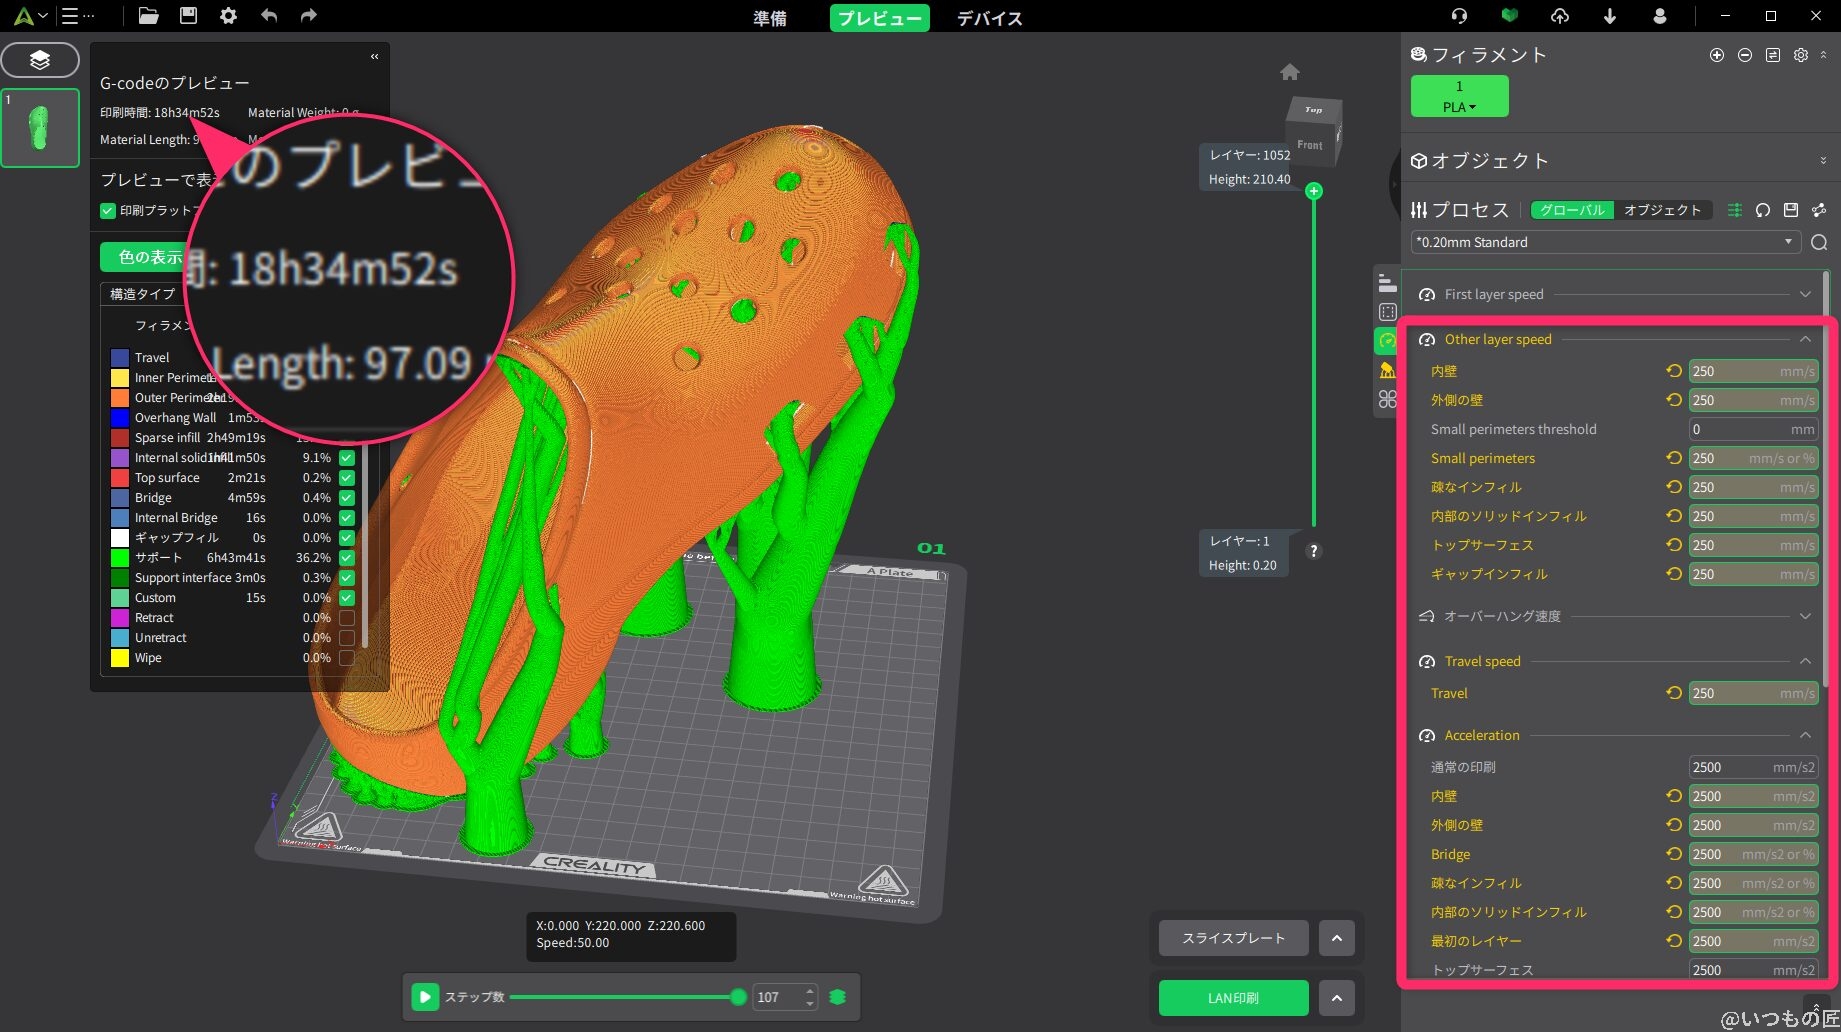Switch to the デバイス tab
This screenshot has height=1032, width=1841.
tap(988, 18)
